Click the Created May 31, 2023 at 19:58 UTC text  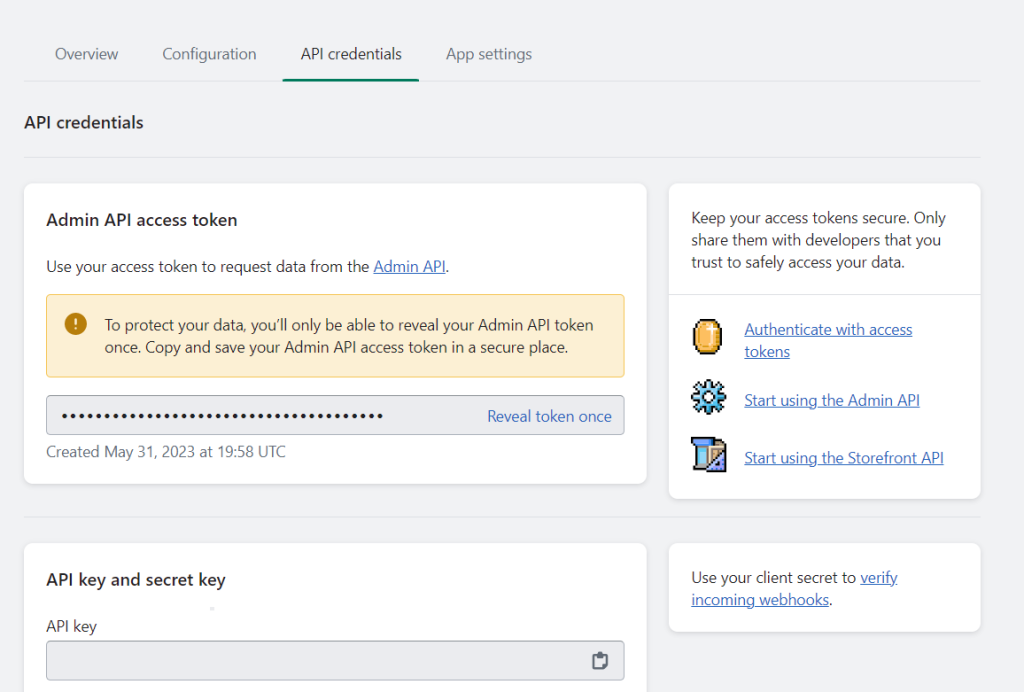coord(166,452)
